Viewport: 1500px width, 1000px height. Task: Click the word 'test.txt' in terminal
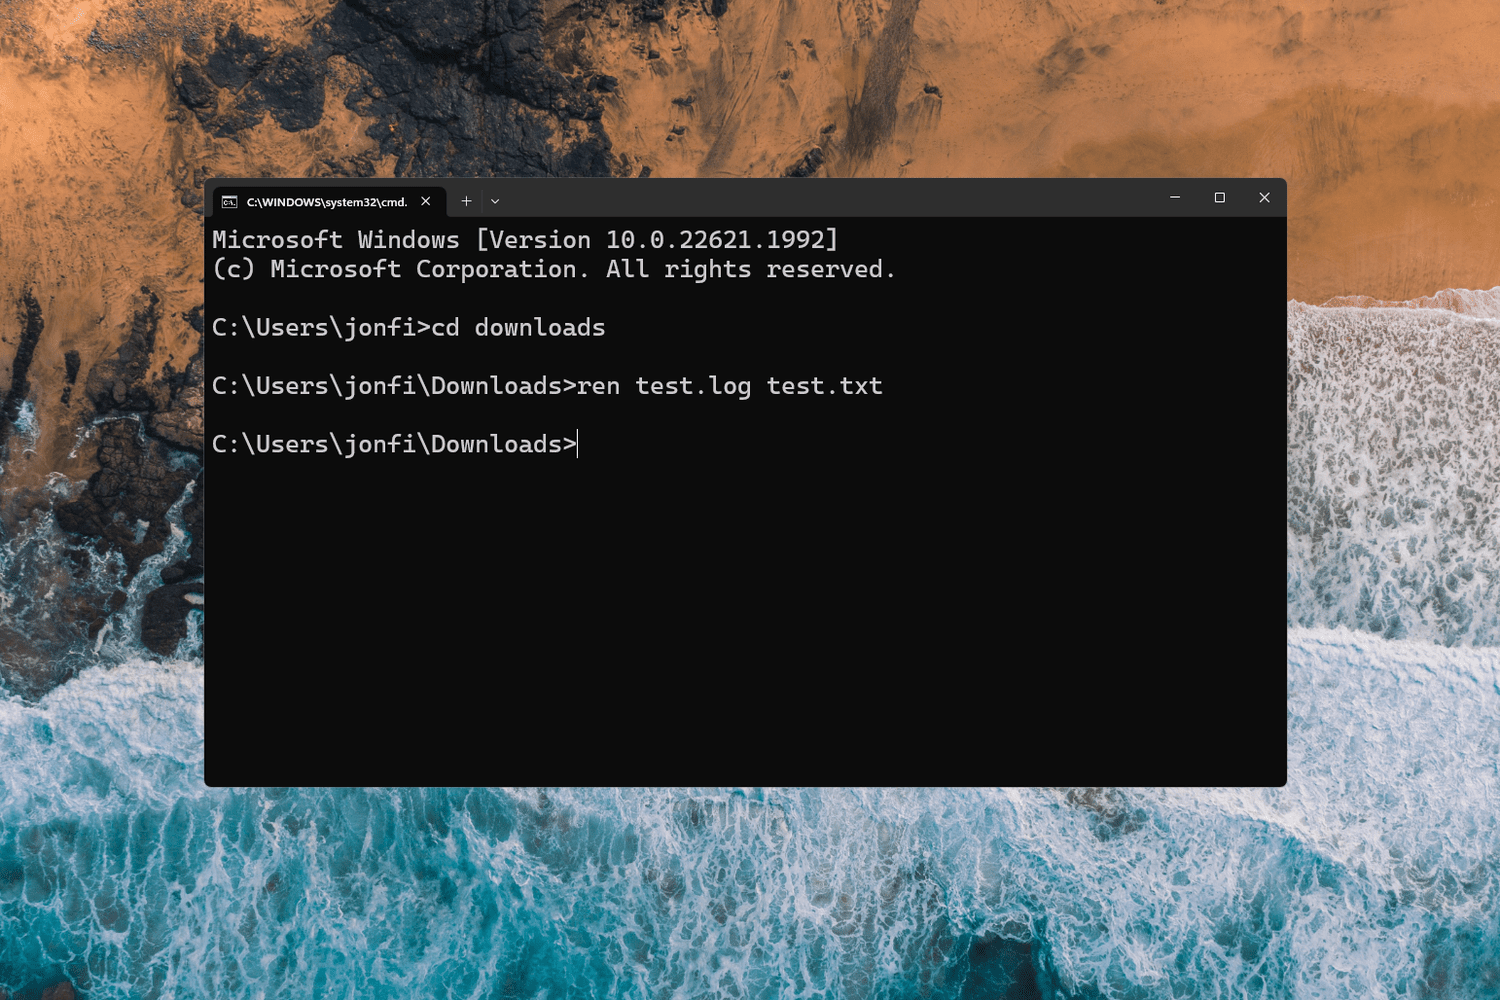825,386
